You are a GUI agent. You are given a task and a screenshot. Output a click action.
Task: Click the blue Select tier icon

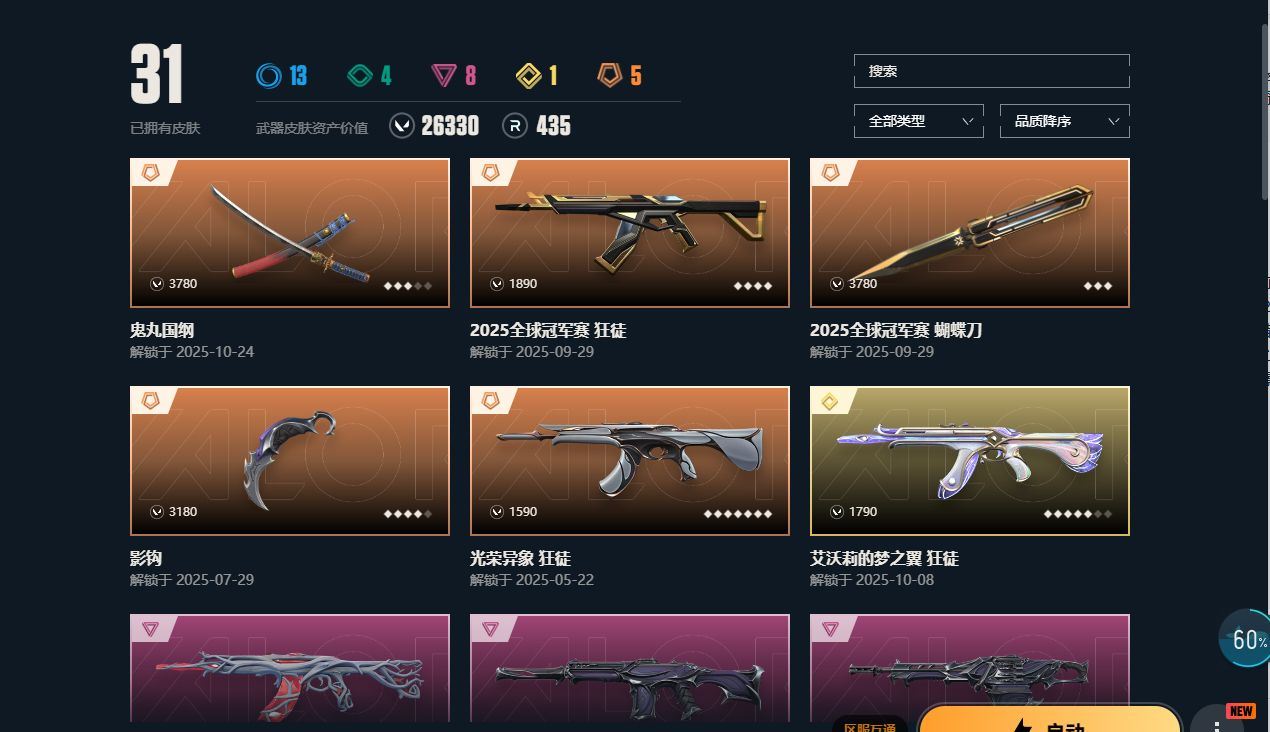tap(268, 75)
